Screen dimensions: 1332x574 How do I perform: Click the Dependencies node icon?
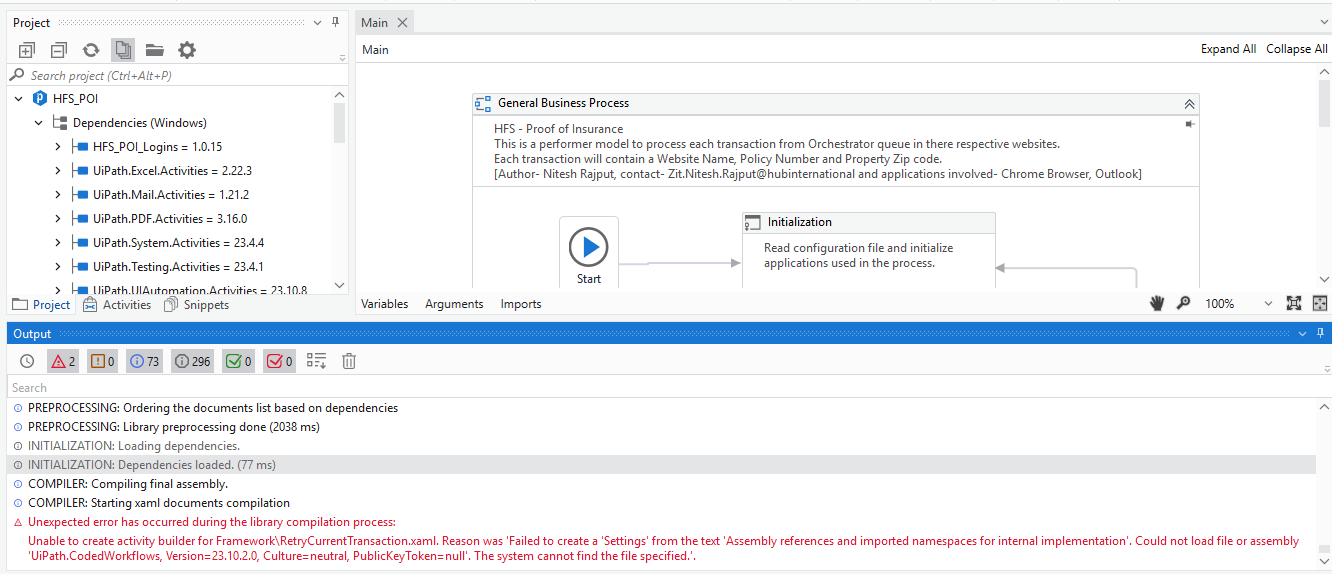(x=60, y=123)
